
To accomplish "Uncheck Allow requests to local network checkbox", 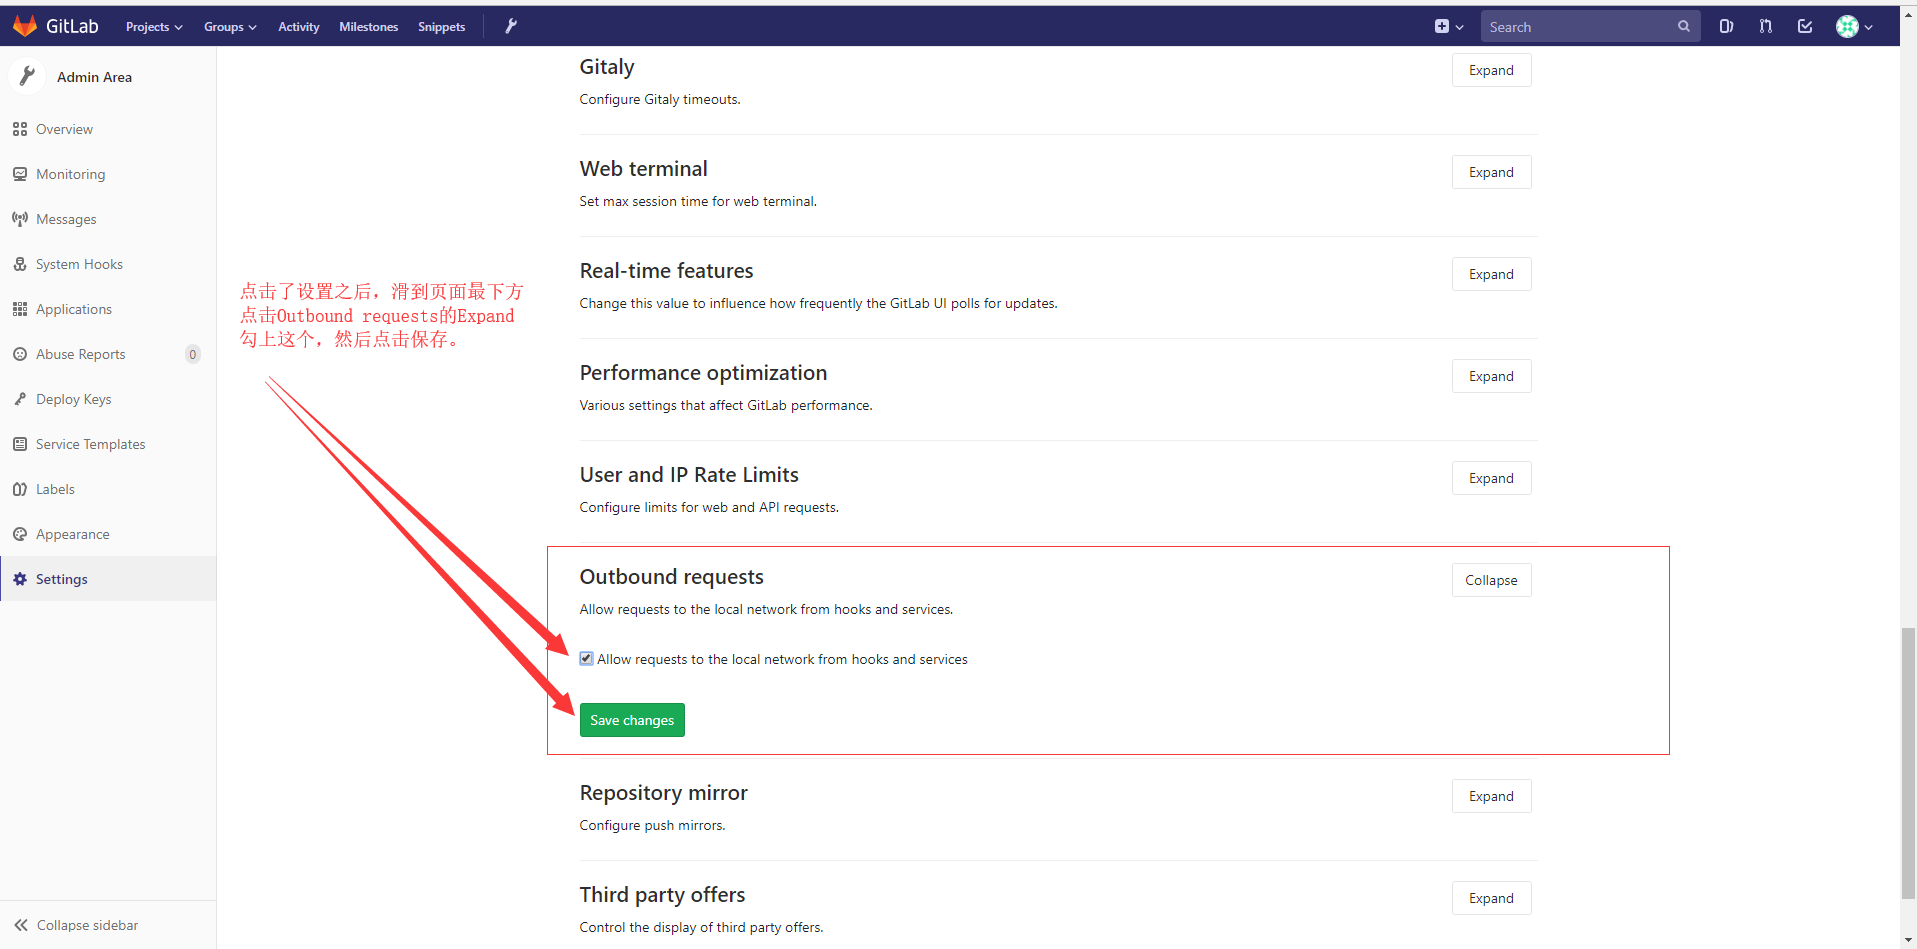I will coord(586,658).
